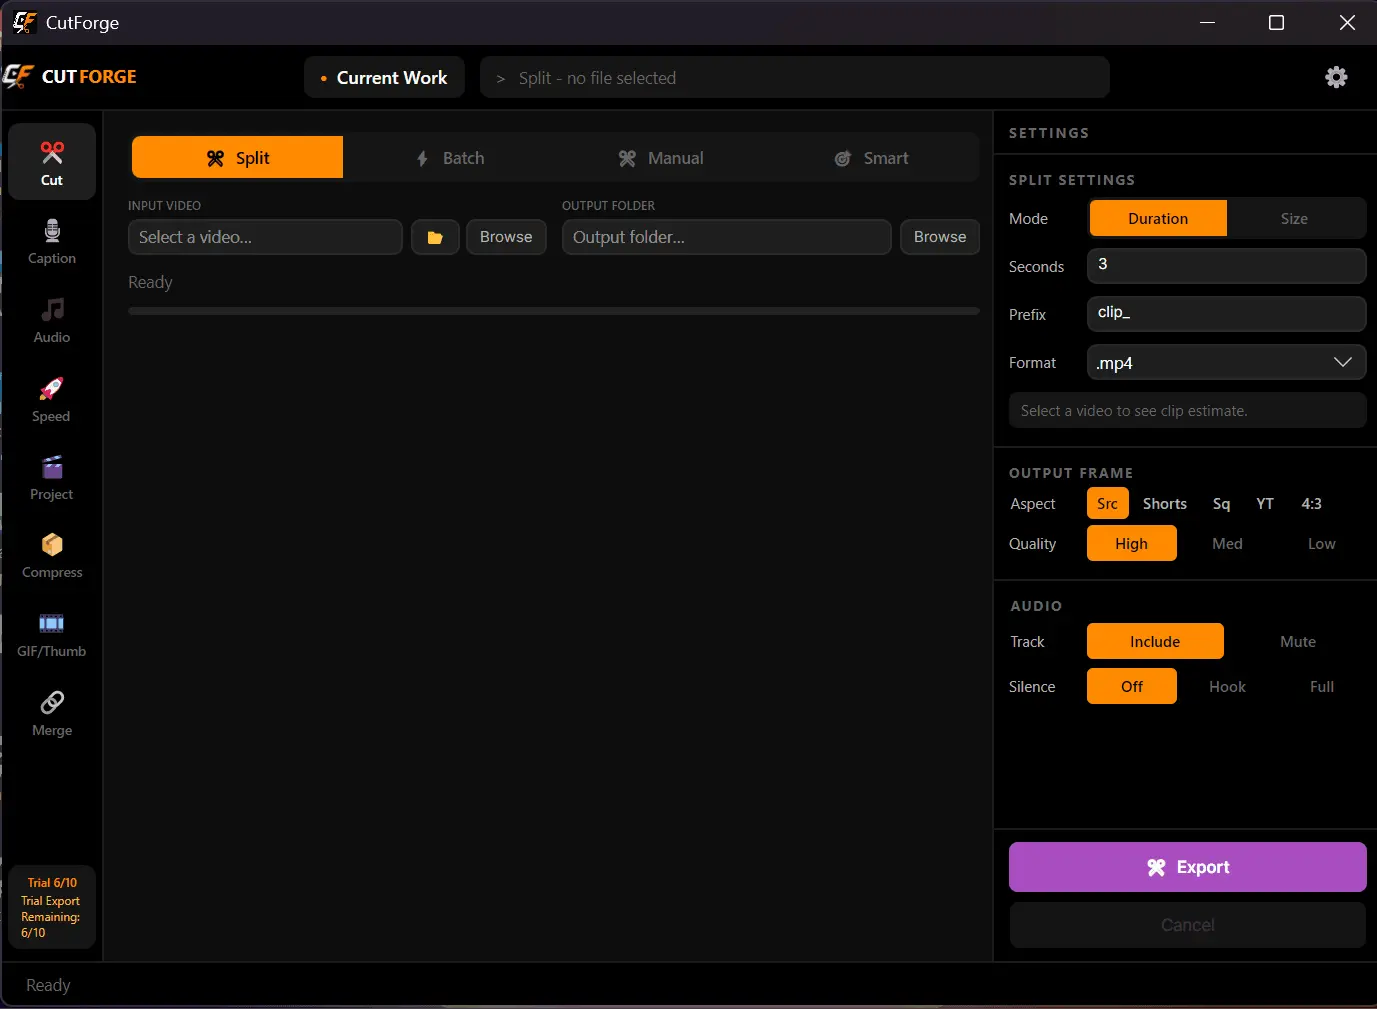Switch to the Manual tab
Viewport: 1377px width, 1009px height.
pos(661,158)
